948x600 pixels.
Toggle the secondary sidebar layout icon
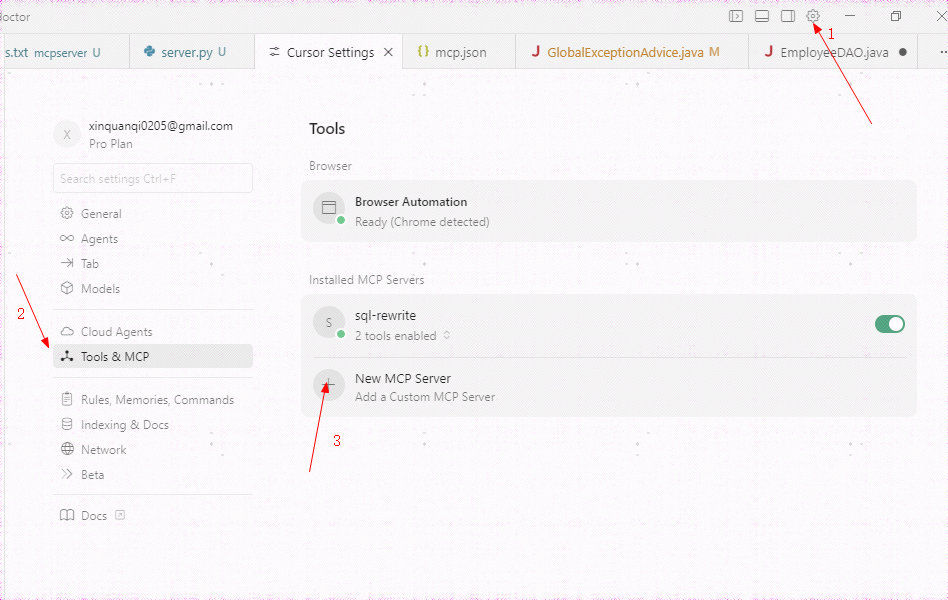pyautogui.click(x=788, y=16)
